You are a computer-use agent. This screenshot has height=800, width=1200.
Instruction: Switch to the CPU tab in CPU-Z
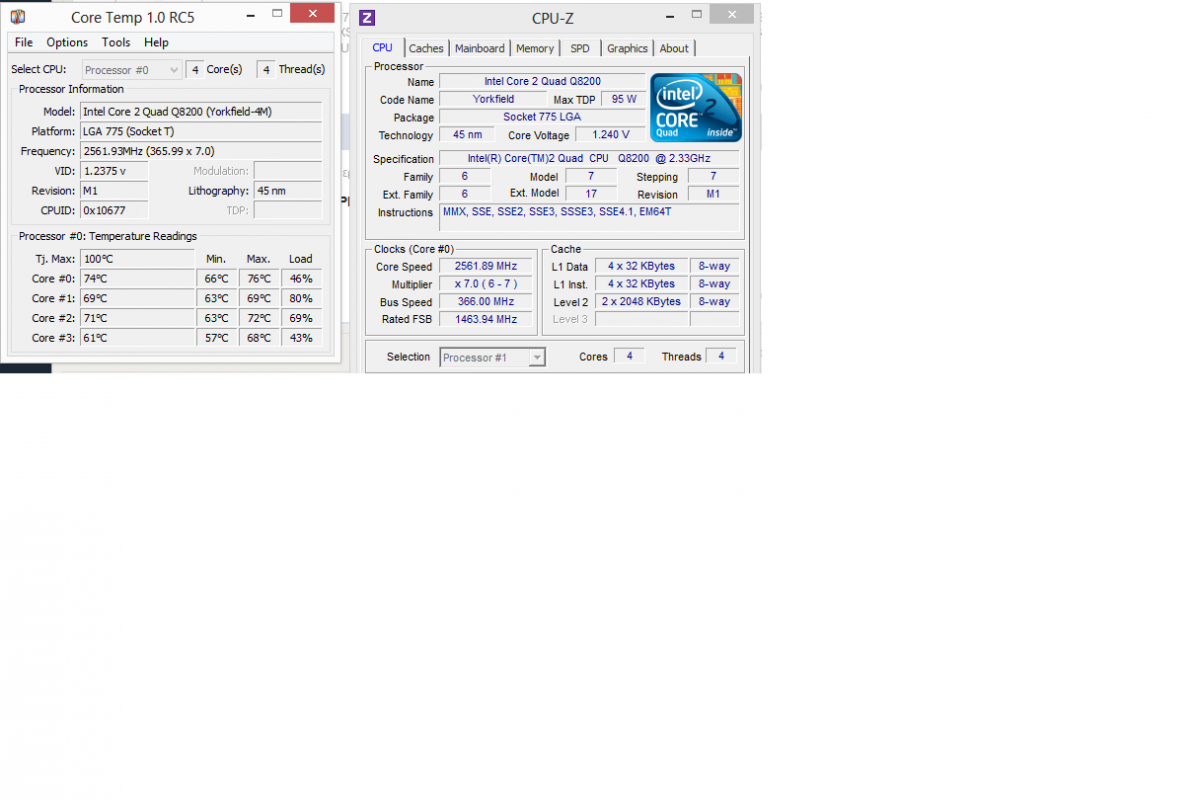(382, 48)
